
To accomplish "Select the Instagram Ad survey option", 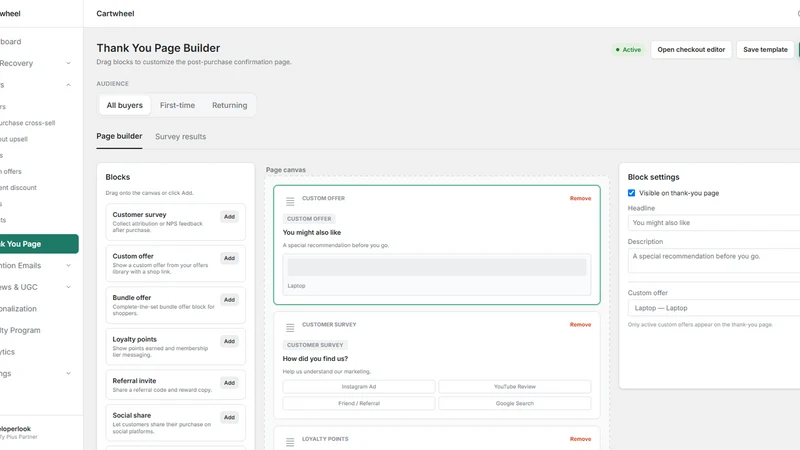I will click(359, 387).
